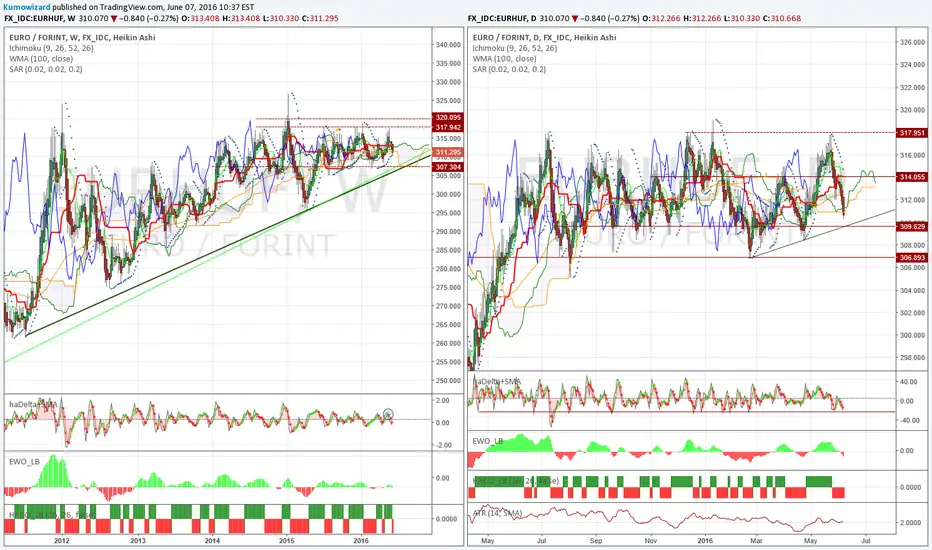Click Nov on the daily time axis
The image size is (932, 550).
pos(651,540)
